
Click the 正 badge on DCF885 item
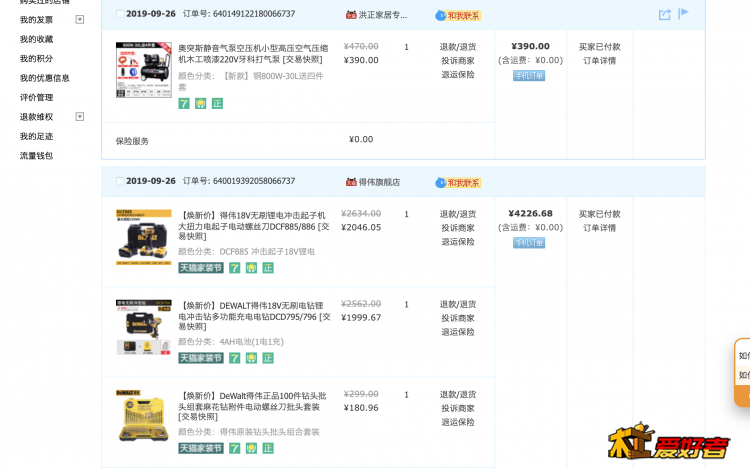(268, 268)
